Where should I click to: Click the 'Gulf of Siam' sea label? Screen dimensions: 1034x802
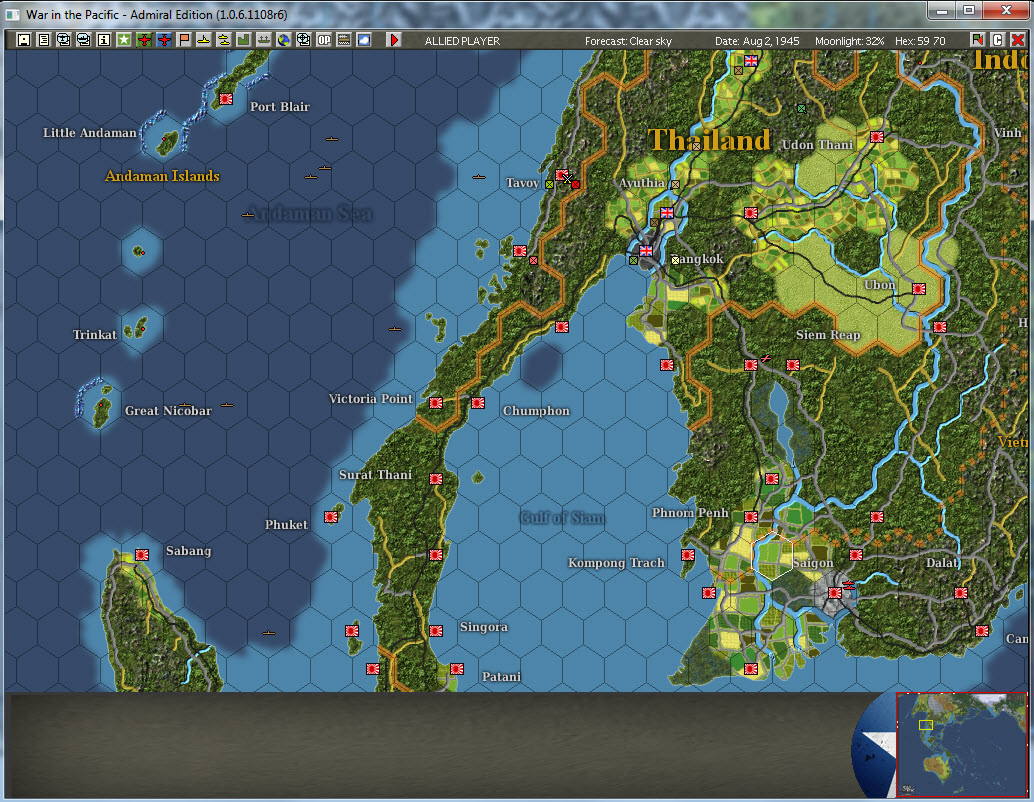coord(562,518)
